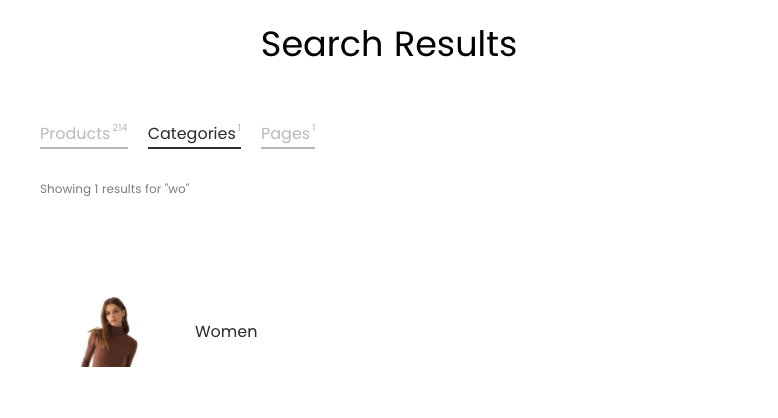
Task: Open the Women category thumbnail image
Action: [109, 332]
